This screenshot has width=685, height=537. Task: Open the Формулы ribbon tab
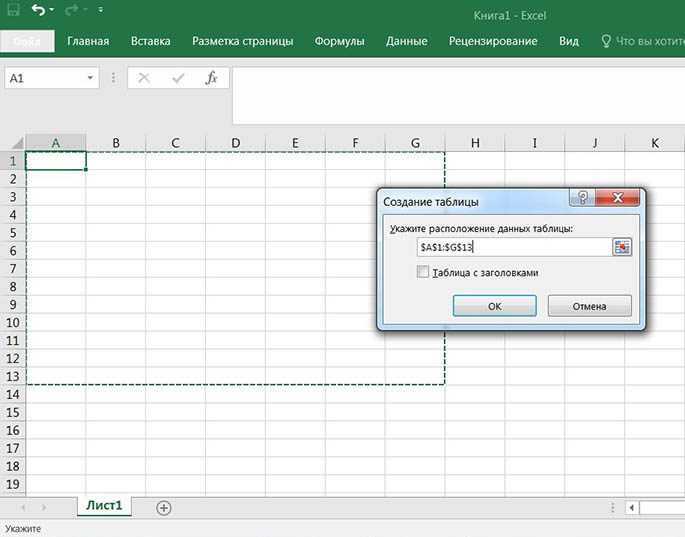pos(339,41)
